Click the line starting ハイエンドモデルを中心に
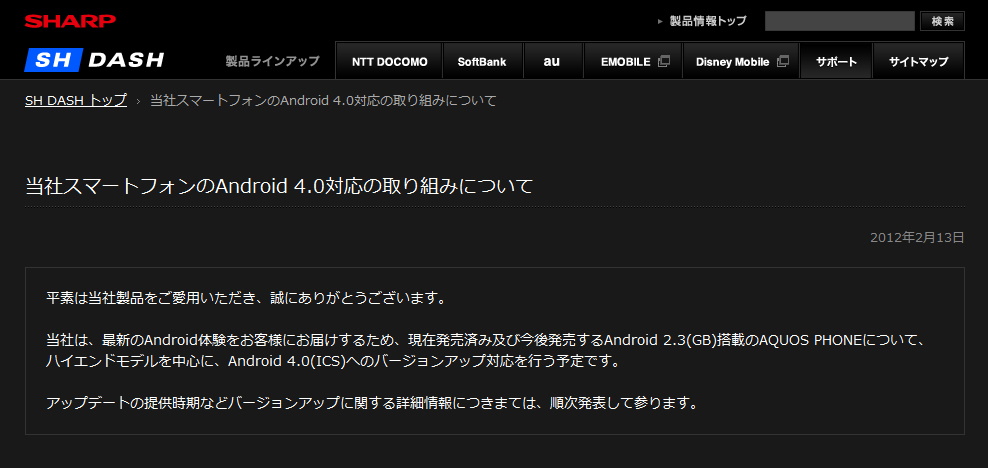 pyautogui.click(x=333, y=362)
